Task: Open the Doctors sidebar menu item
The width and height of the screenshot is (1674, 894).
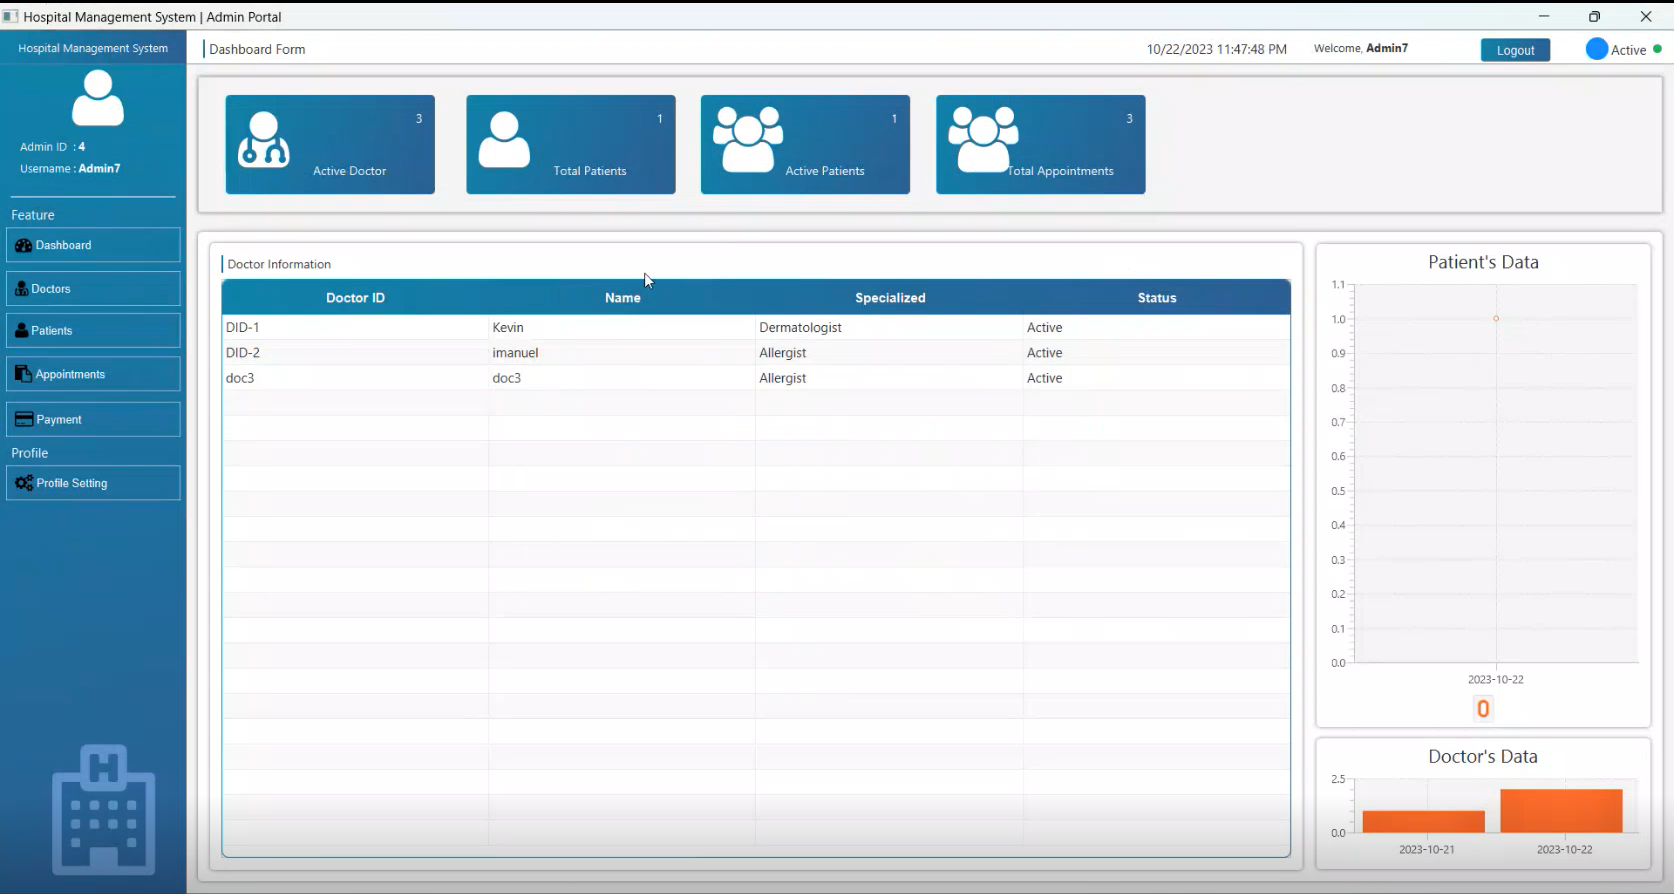Action: tap(93, 289)
